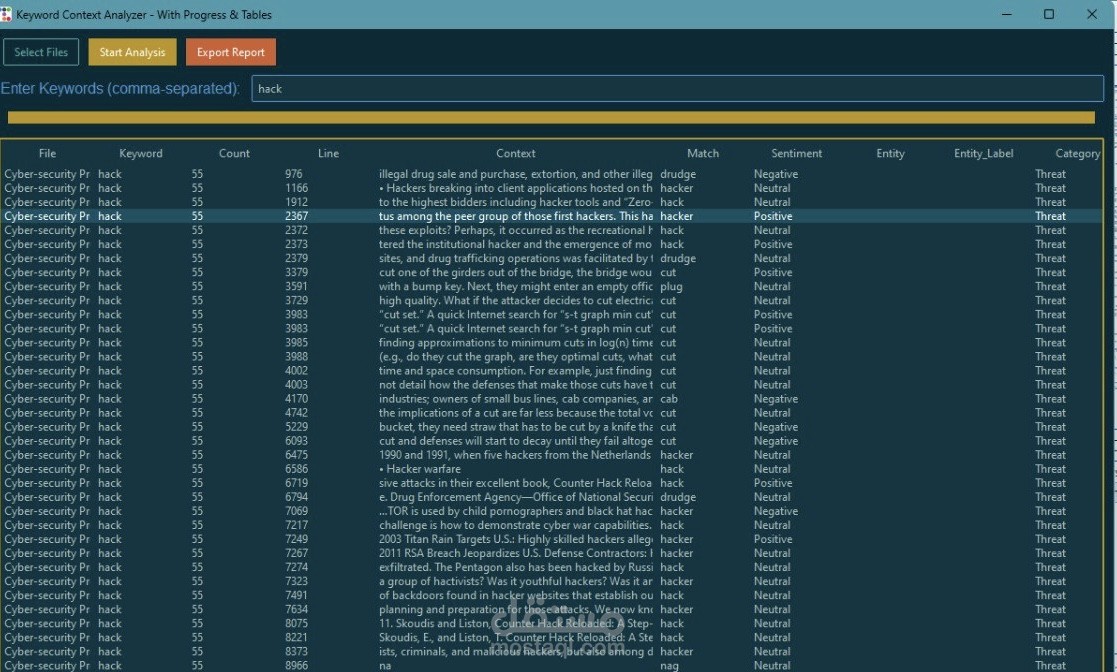The image size is (1117, 672).
Task: Click the match cell 'nag'
Action: click(x=669, y=666)
